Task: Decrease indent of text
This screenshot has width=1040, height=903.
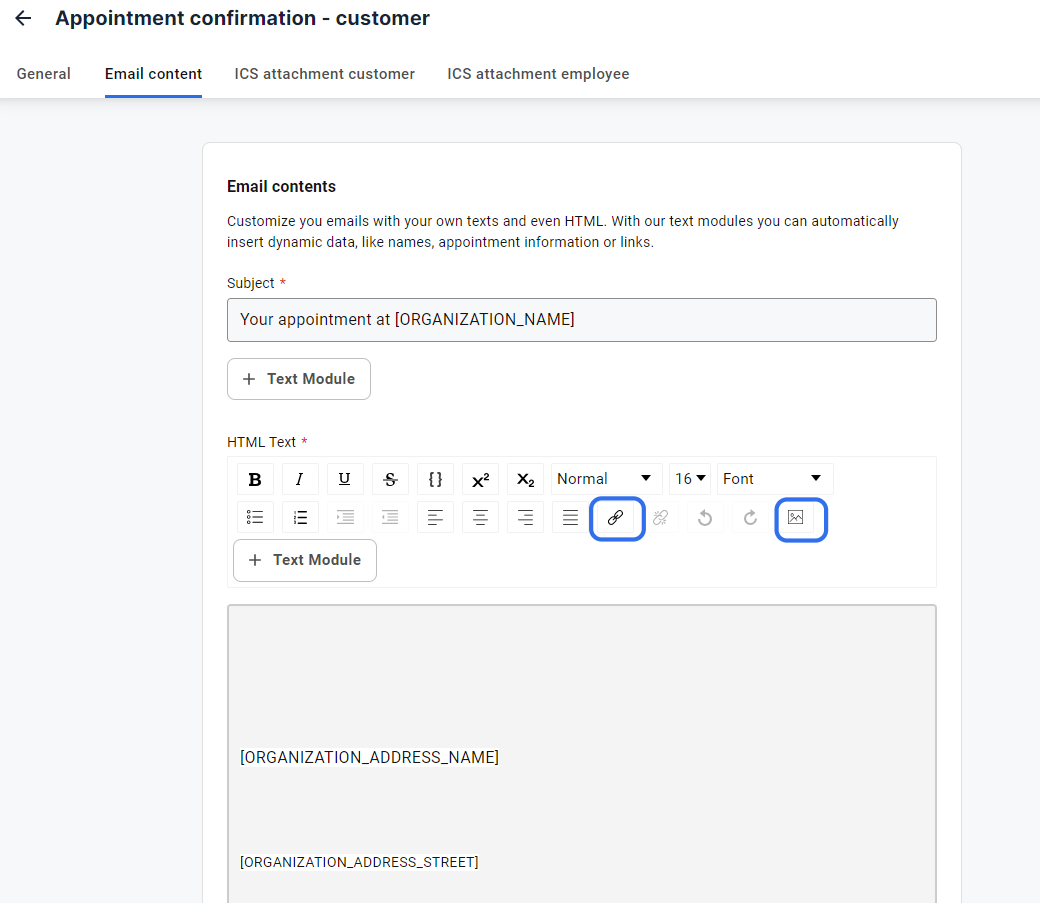Action: pyautogui.click(x=390, y=518)
